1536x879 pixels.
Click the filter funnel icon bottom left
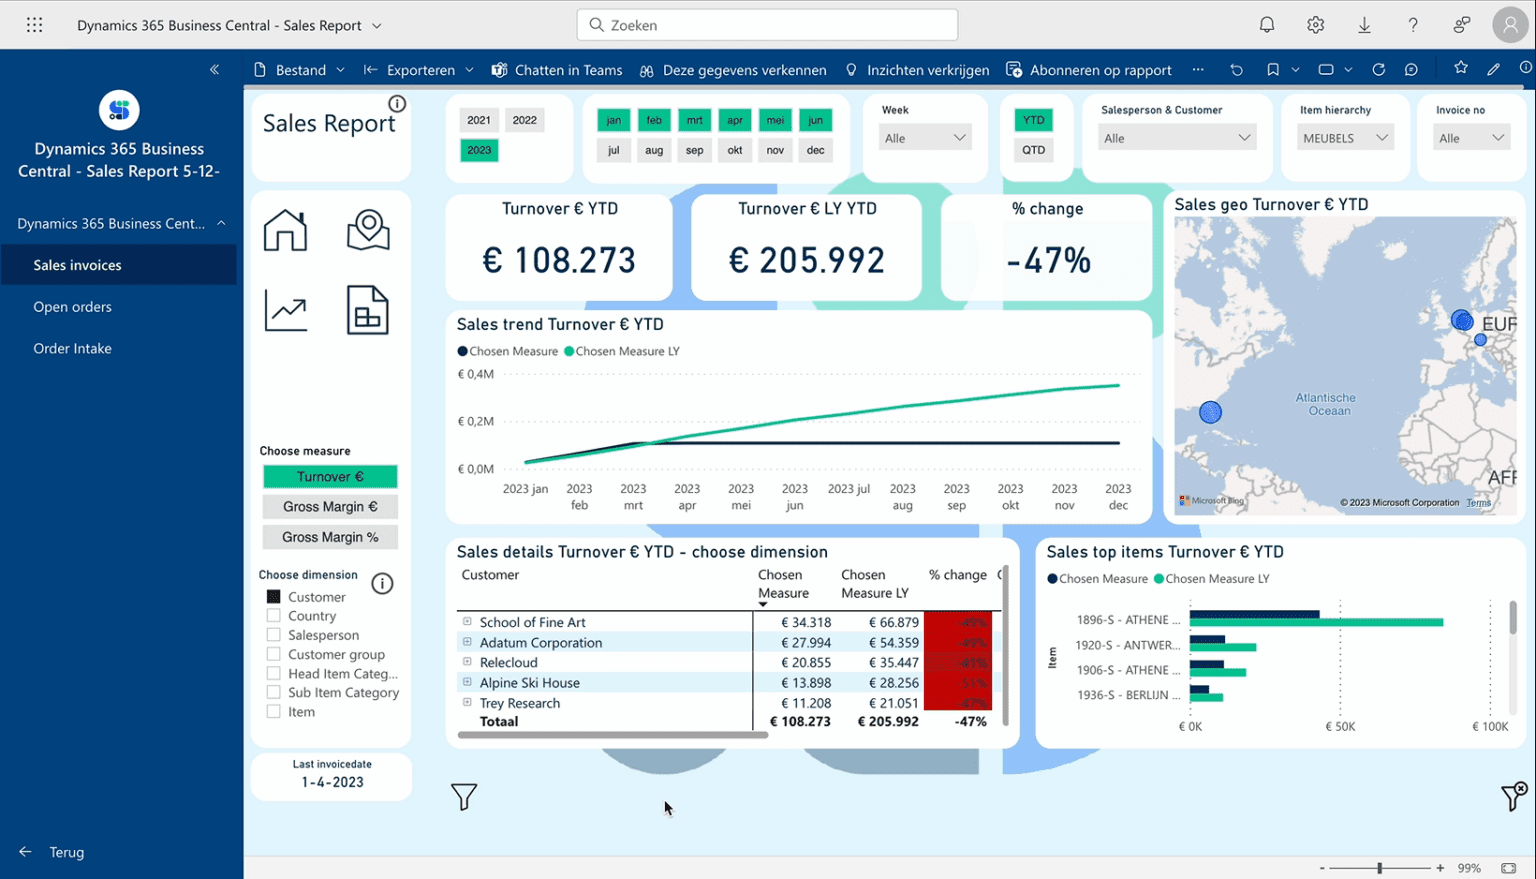[x=464, y=796]
